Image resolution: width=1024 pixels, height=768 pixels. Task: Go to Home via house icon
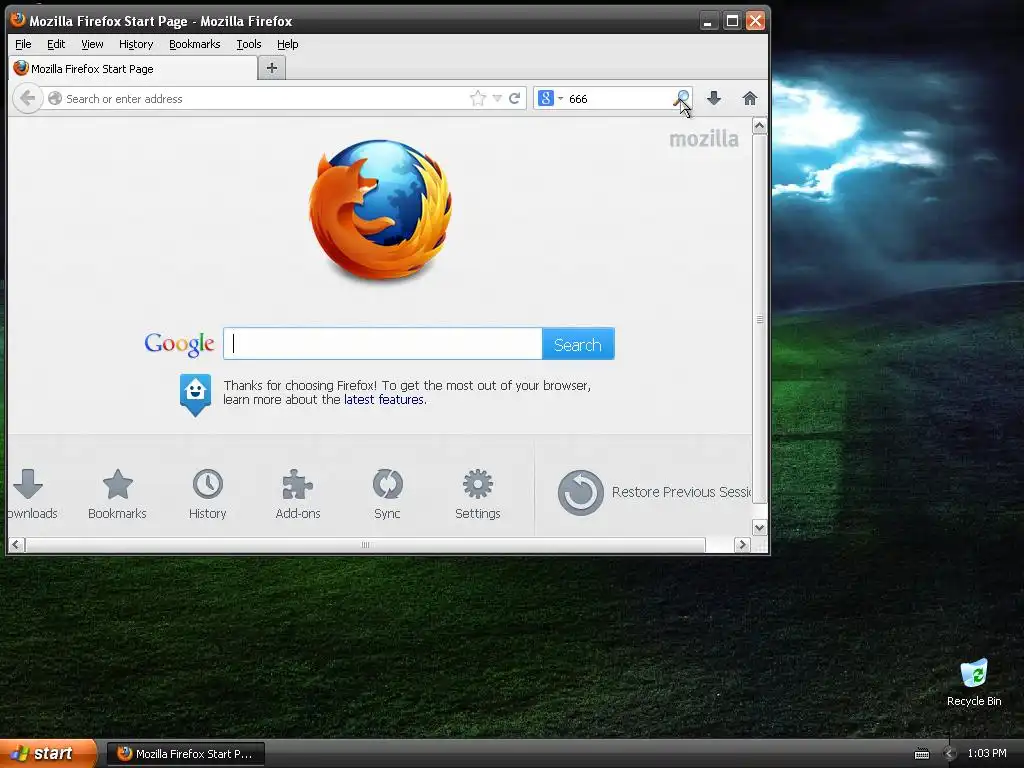pyautogui.click(x=750, y=99)
